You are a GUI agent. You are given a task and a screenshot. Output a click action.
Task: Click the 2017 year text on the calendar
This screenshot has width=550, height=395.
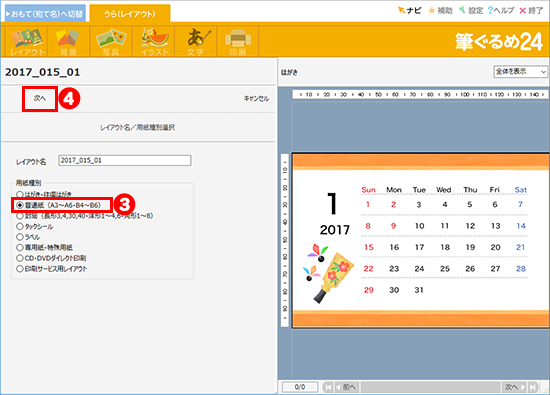click(335, 230)
